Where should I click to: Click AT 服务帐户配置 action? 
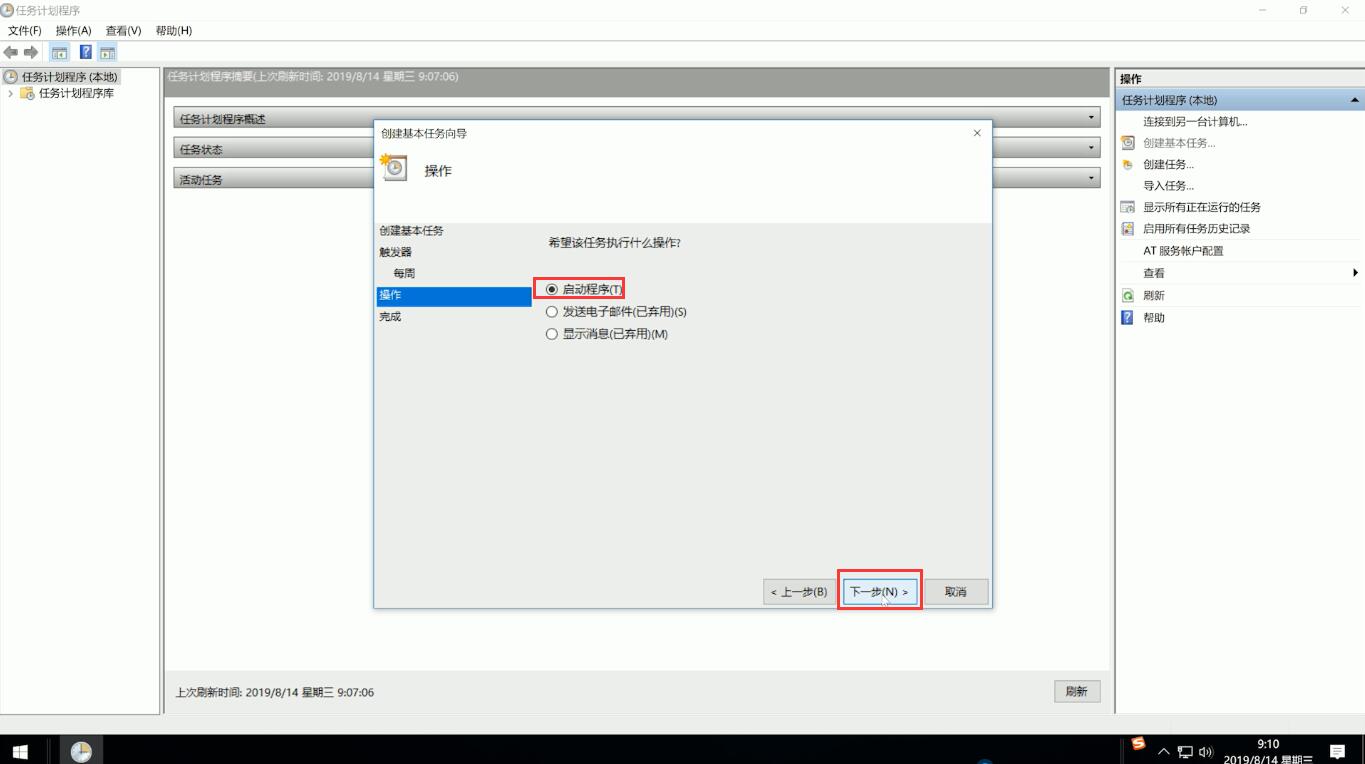tap(1183, 251)
